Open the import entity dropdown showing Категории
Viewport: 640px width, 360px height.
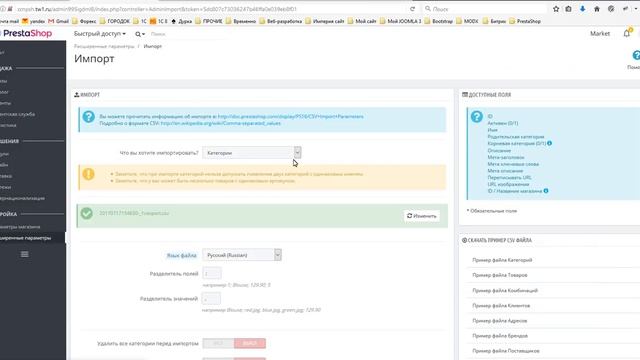pyautogui.click(x=252, y=153)
